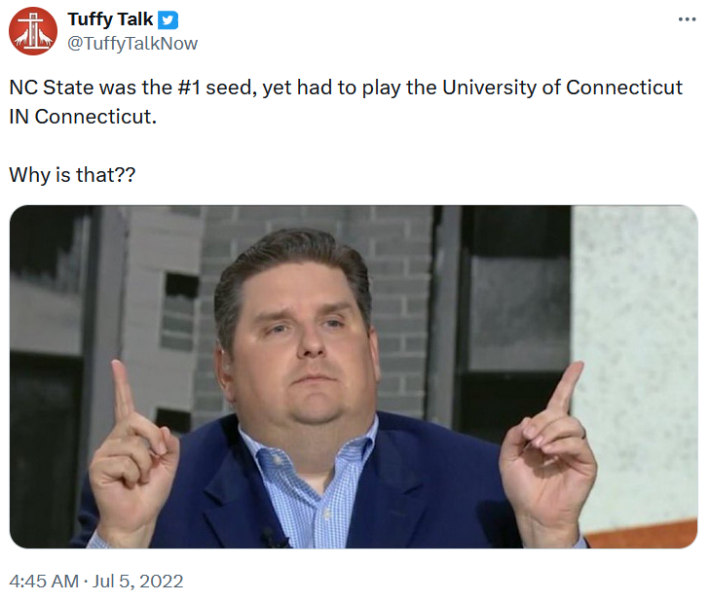Click the blue verified badge
Viewport: 710px width, 601px height.
(169, 20)
